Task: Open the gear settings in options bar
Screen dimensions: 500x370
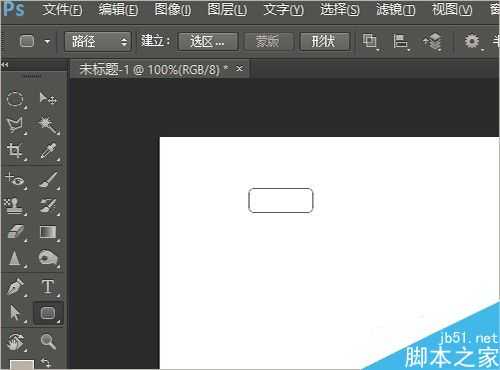Action: click(472, 41)
